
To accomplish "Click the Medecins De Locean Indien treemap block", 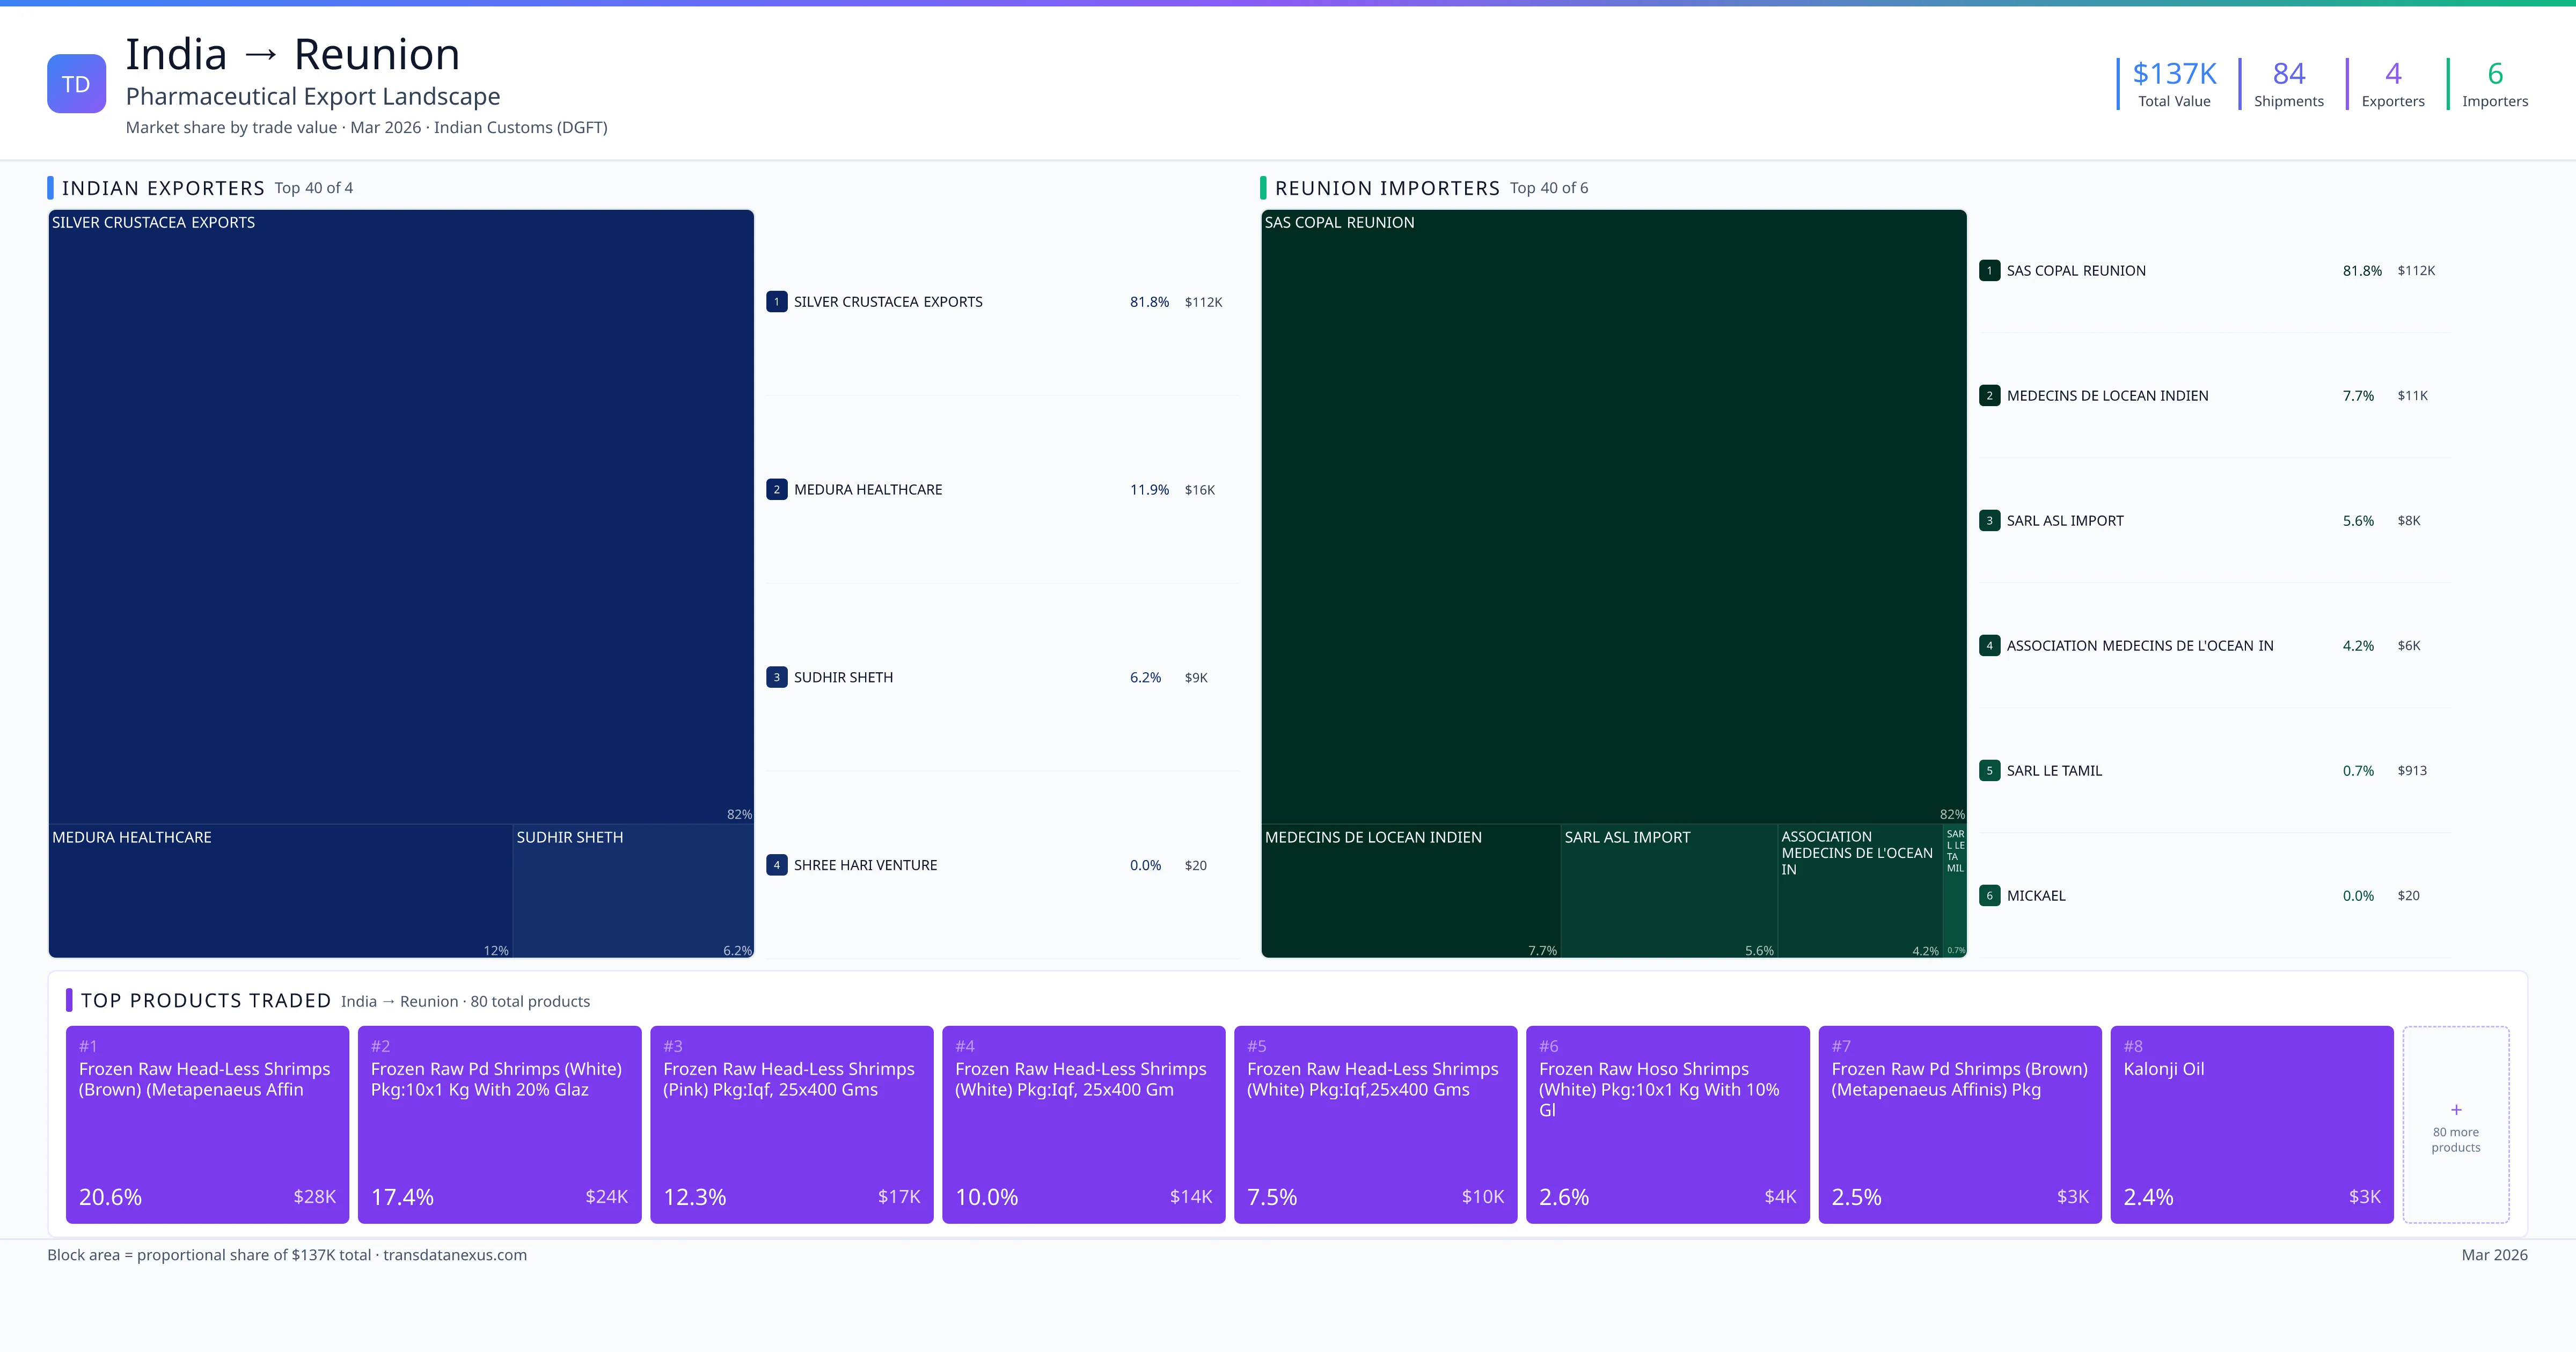I will tap(1410, 890).
